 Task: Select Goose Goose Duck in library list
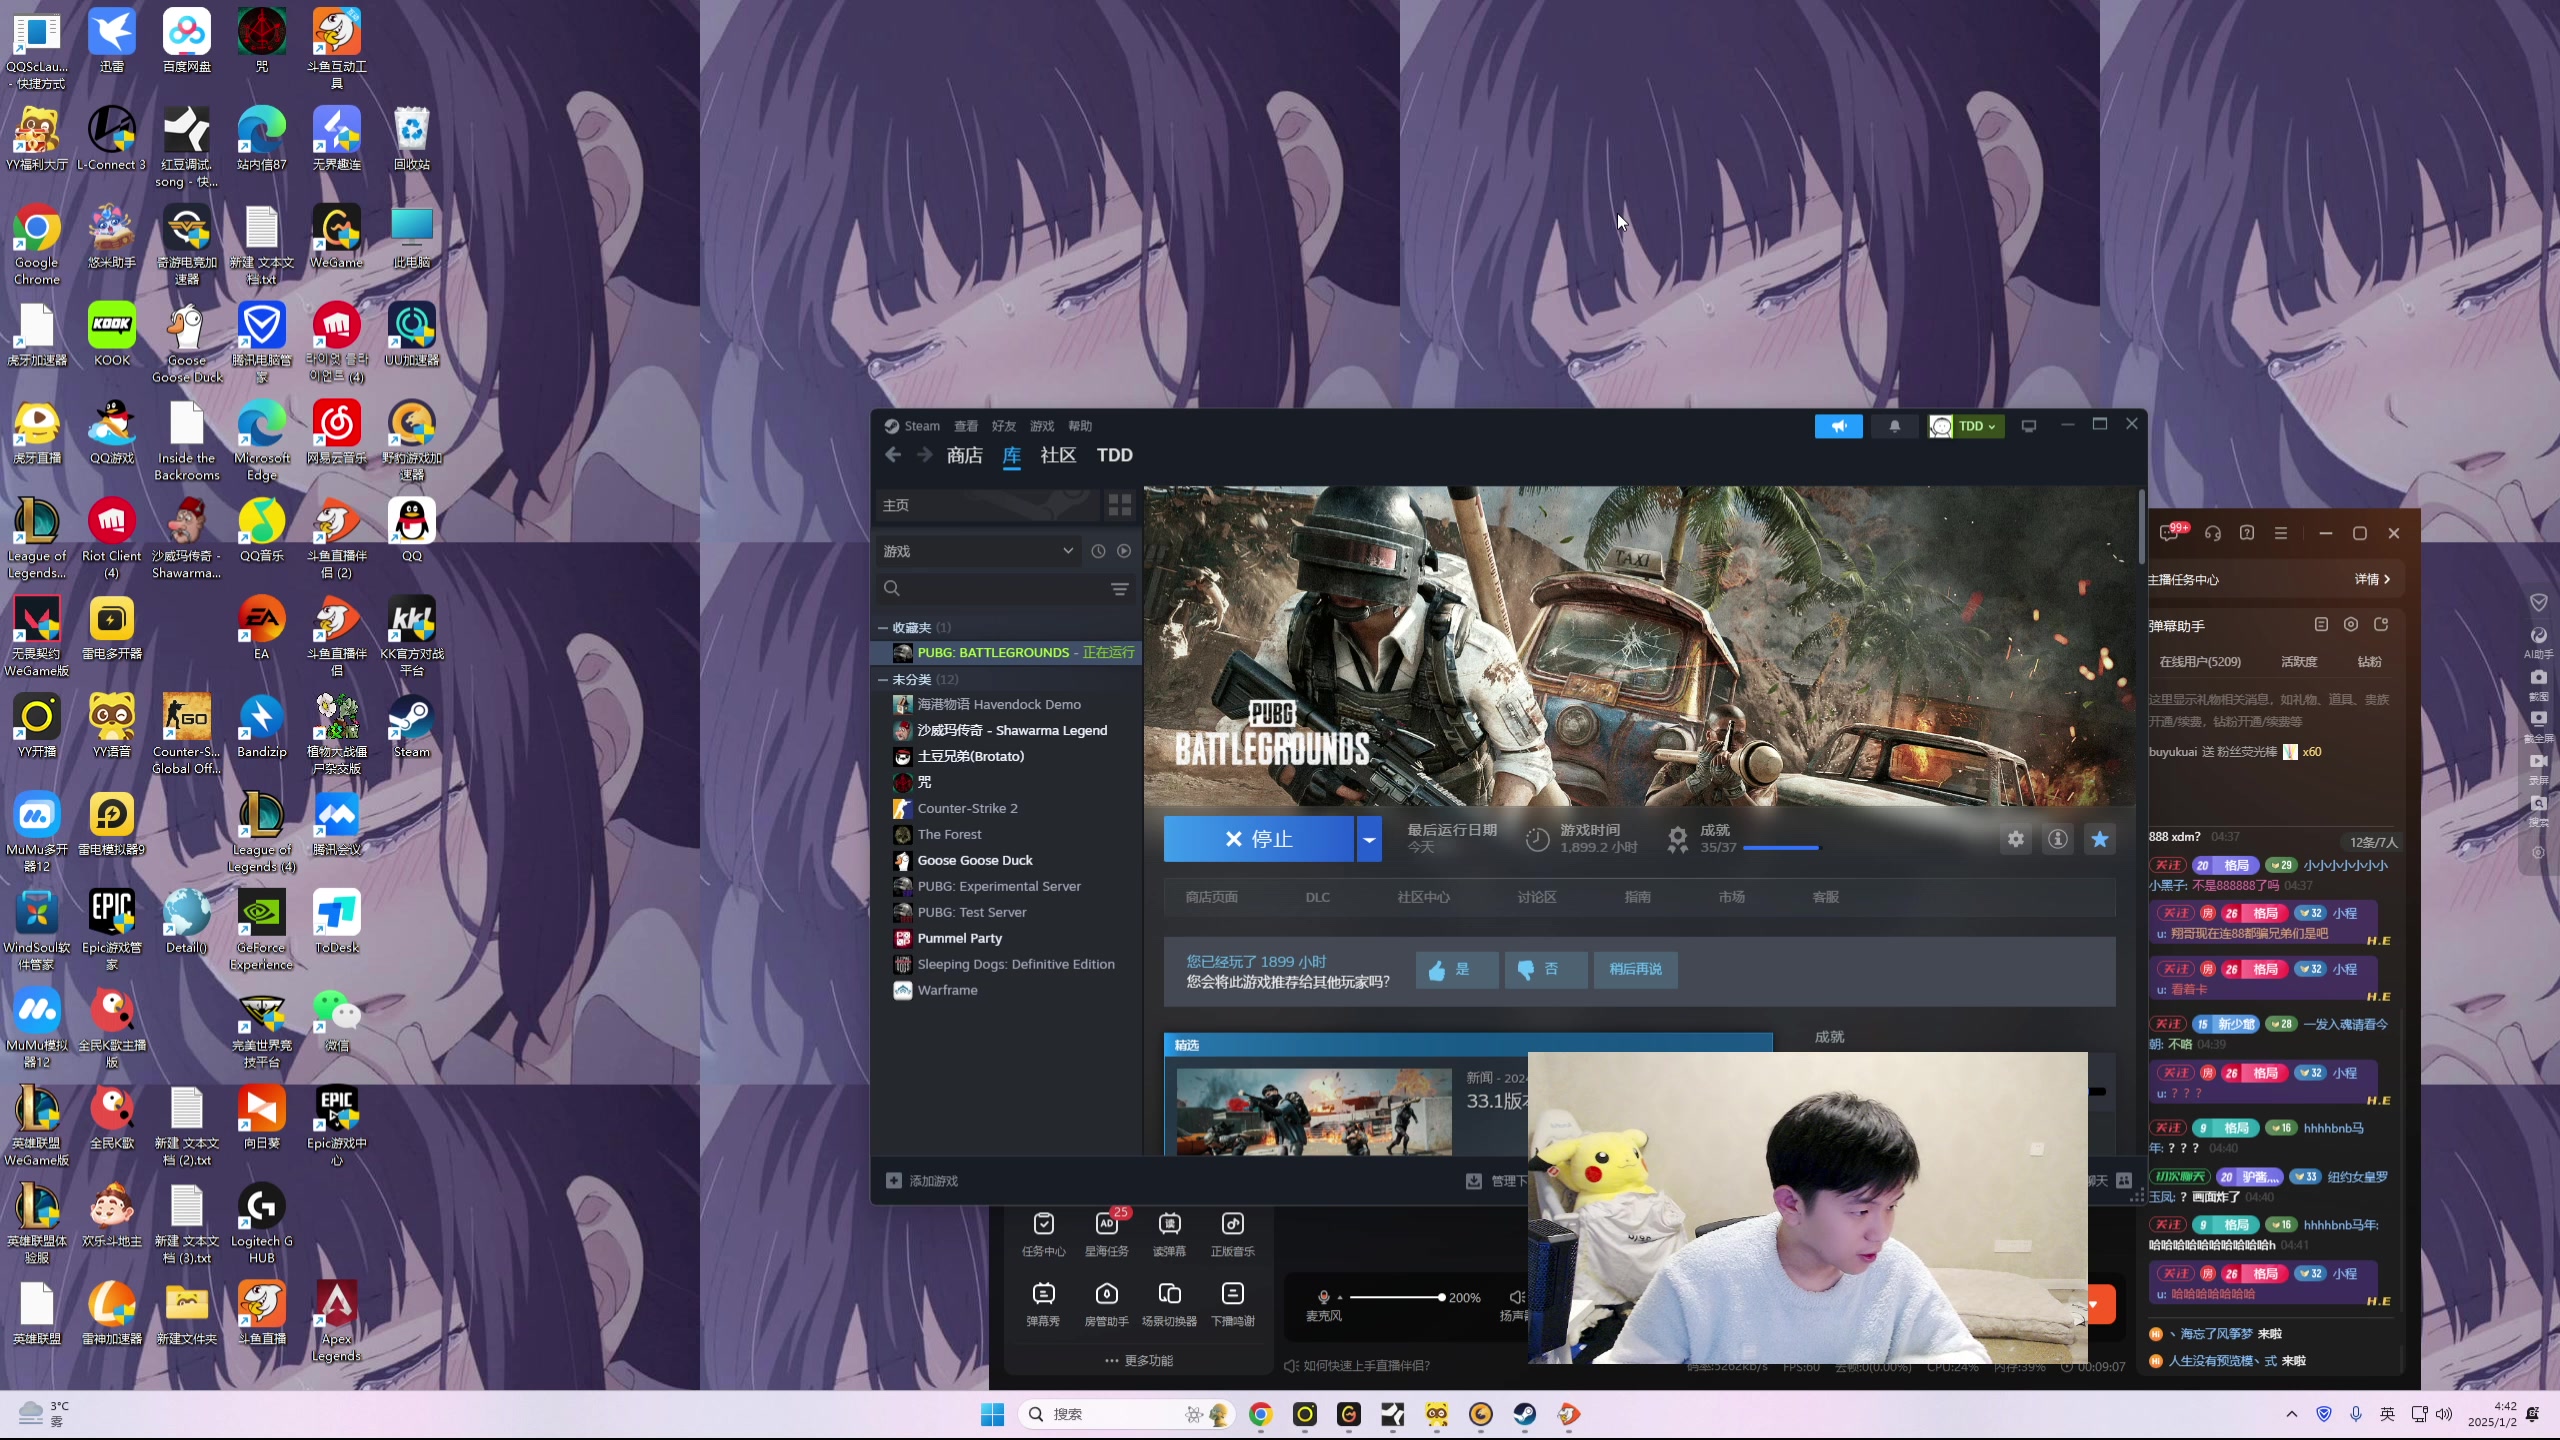point(1007,860)
